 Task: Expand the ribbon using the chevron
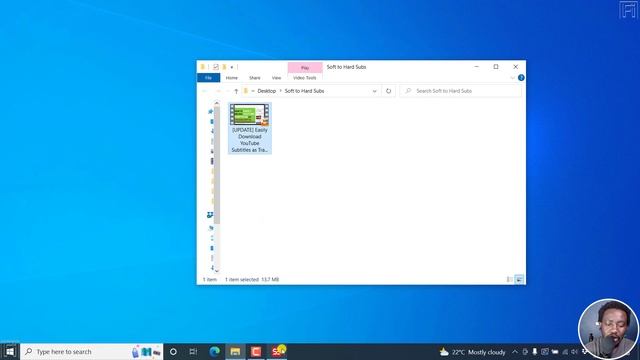(x=513, y=78)
